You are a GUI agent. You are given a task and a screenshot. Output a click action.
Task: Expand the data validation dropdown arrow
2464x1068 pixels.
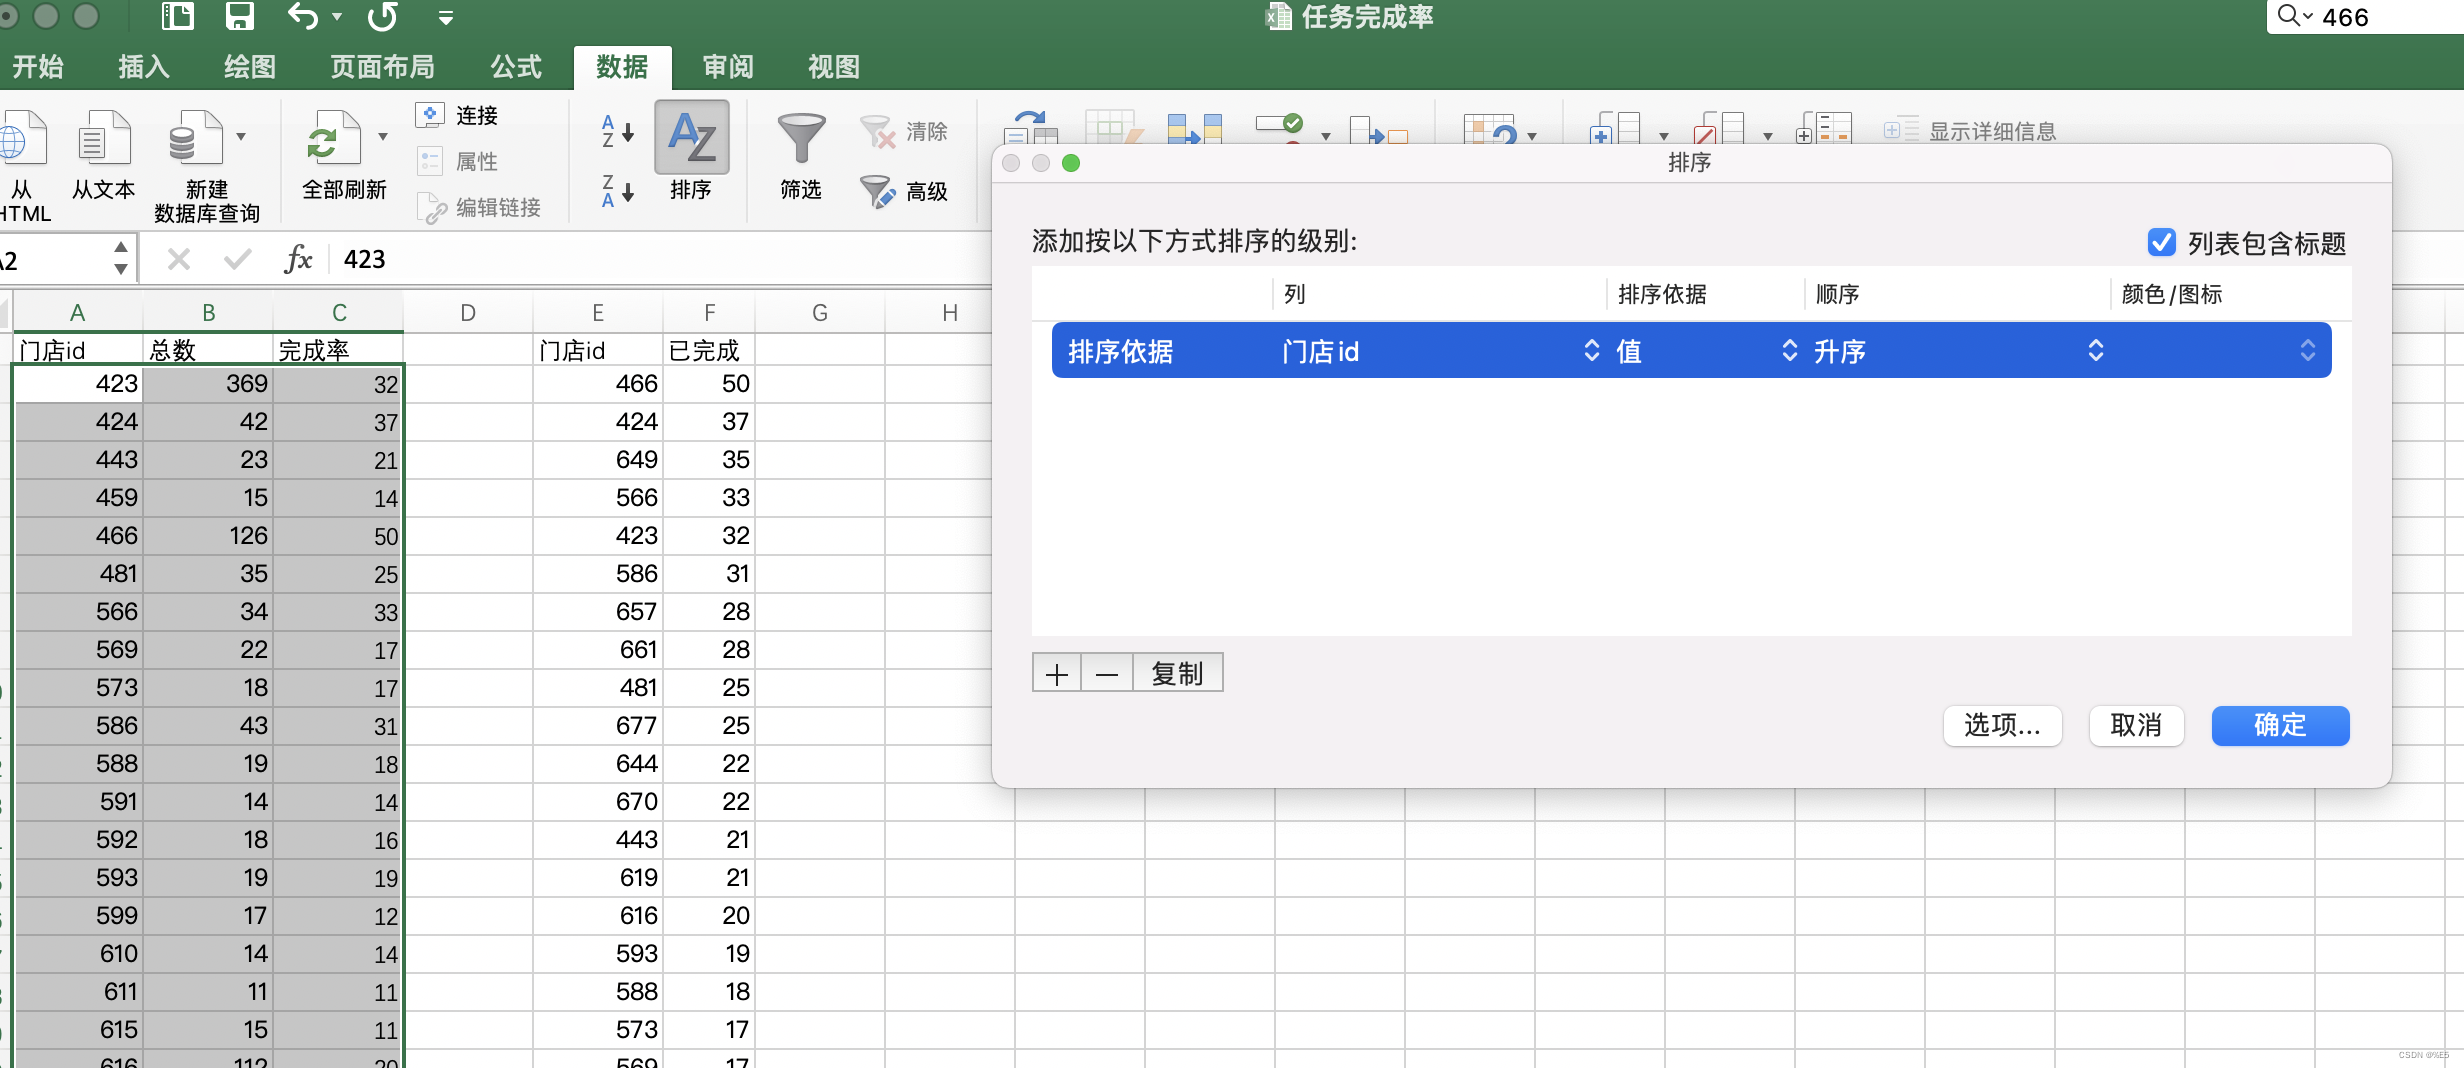click(1326, 136)
